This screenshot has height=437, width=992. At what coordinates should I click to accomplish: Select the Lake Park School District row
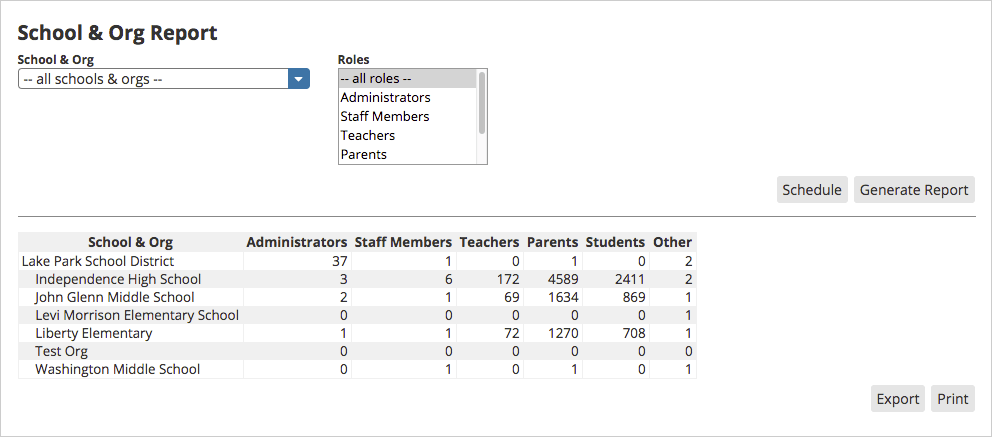[357, 261]
